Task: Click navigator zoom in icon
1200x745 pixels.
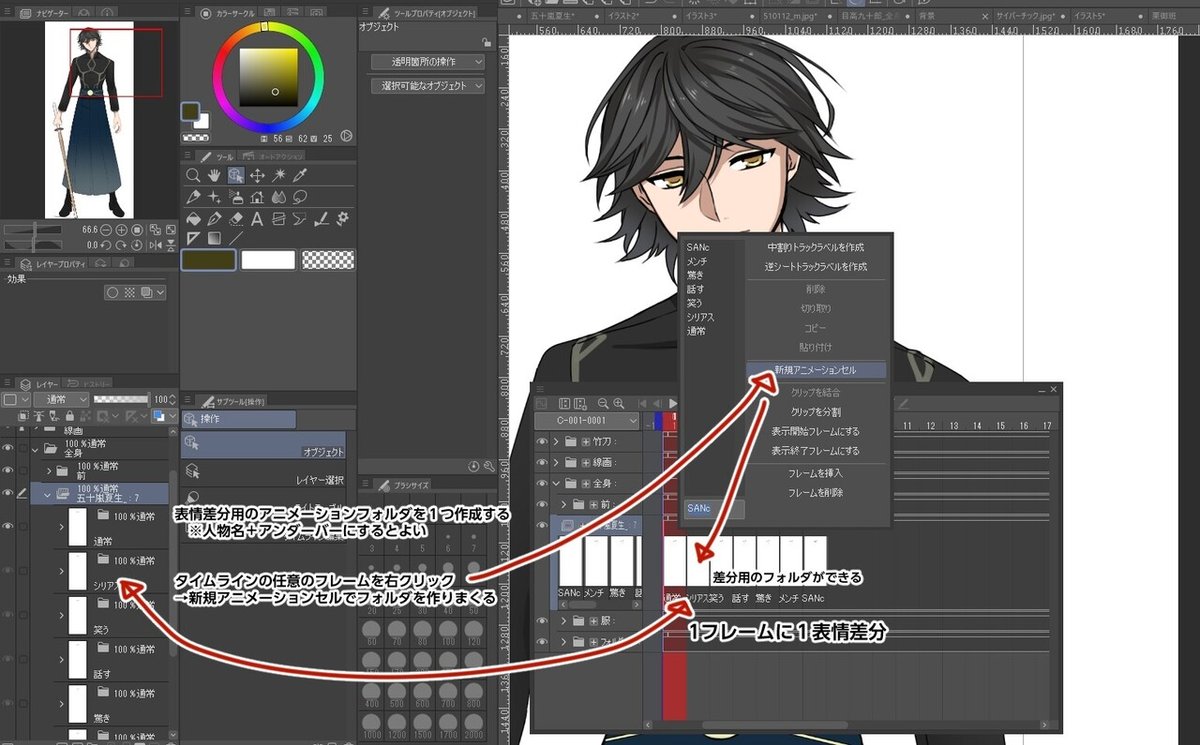Action: (x=121, y=229)
